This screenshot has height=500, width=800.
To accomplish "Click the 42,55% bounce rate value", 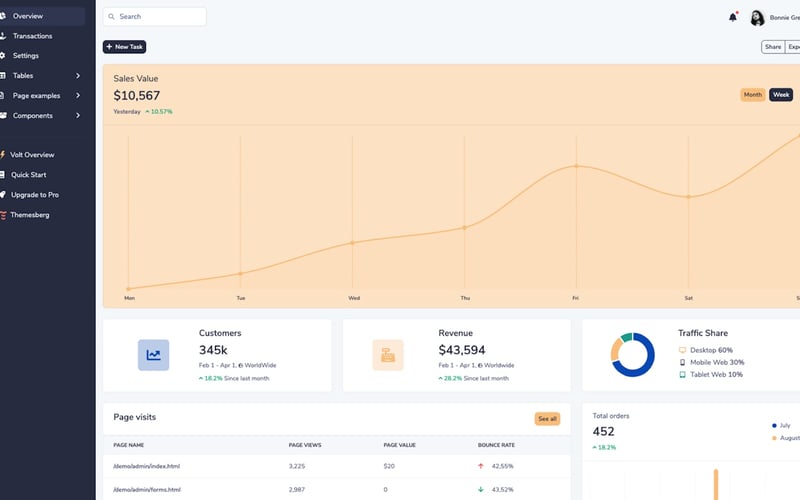I will [503, 466].
